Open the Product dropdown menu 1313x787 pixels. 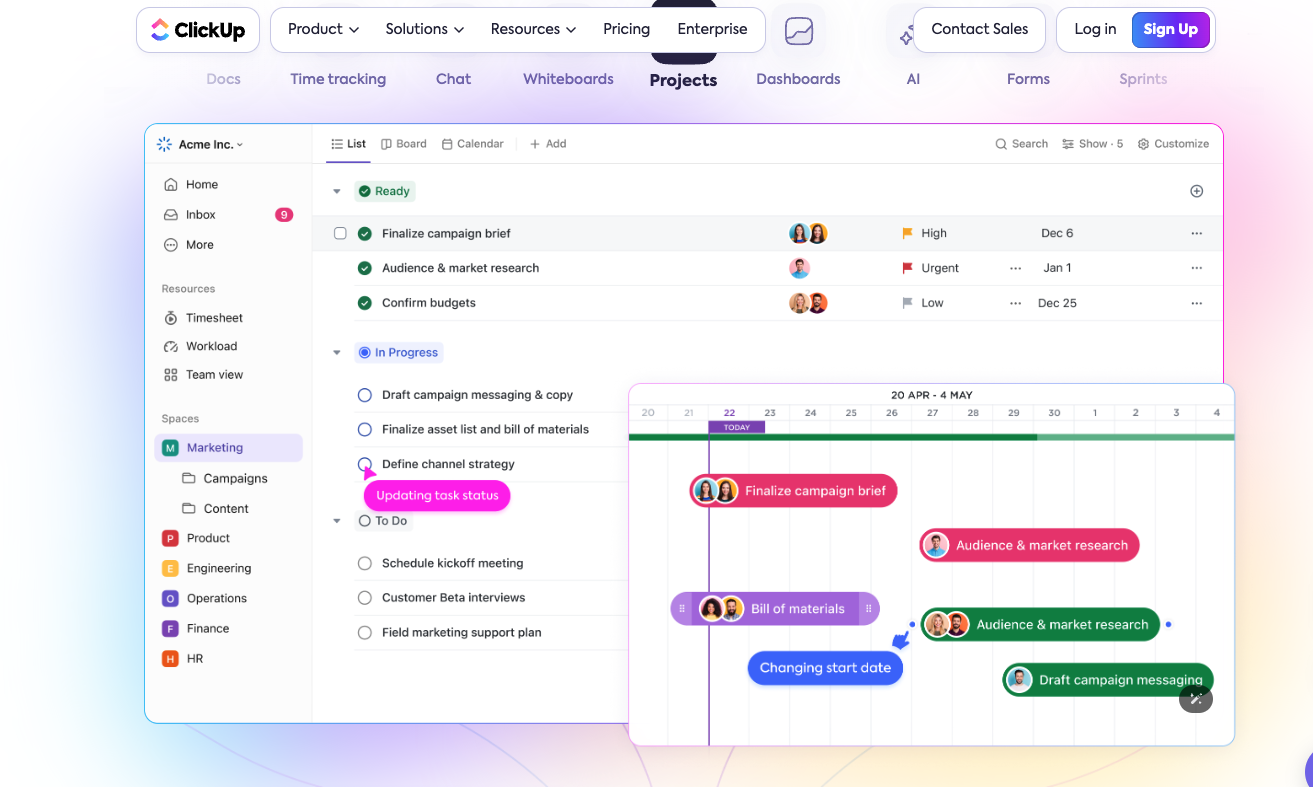pos(323,29)
